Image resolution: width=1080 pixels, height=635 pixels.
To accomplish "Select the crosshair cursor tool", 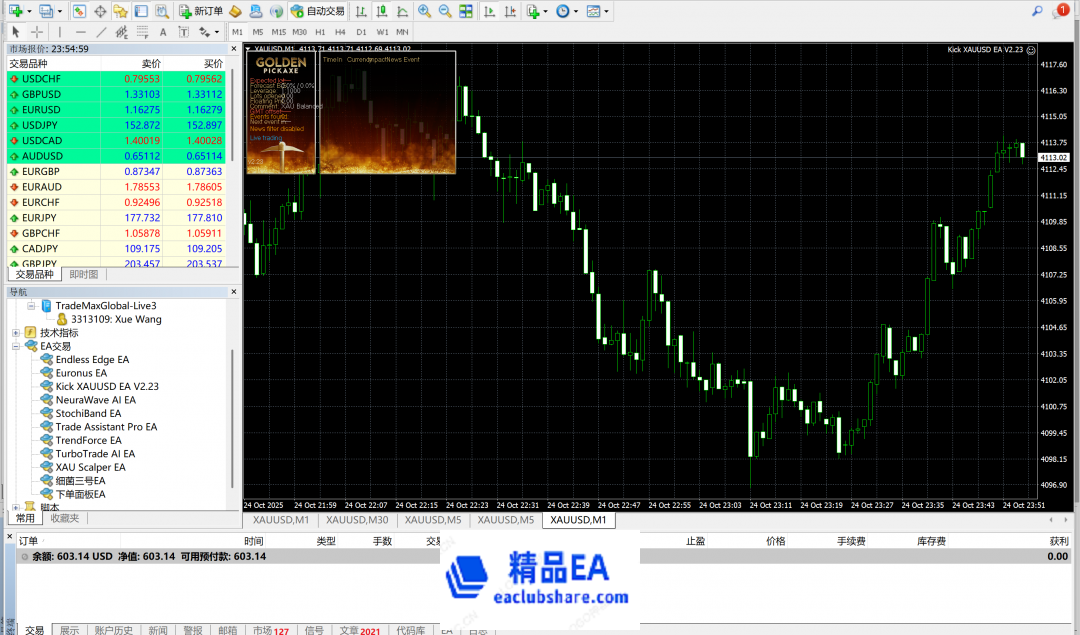I will click(x=37, y=32).
